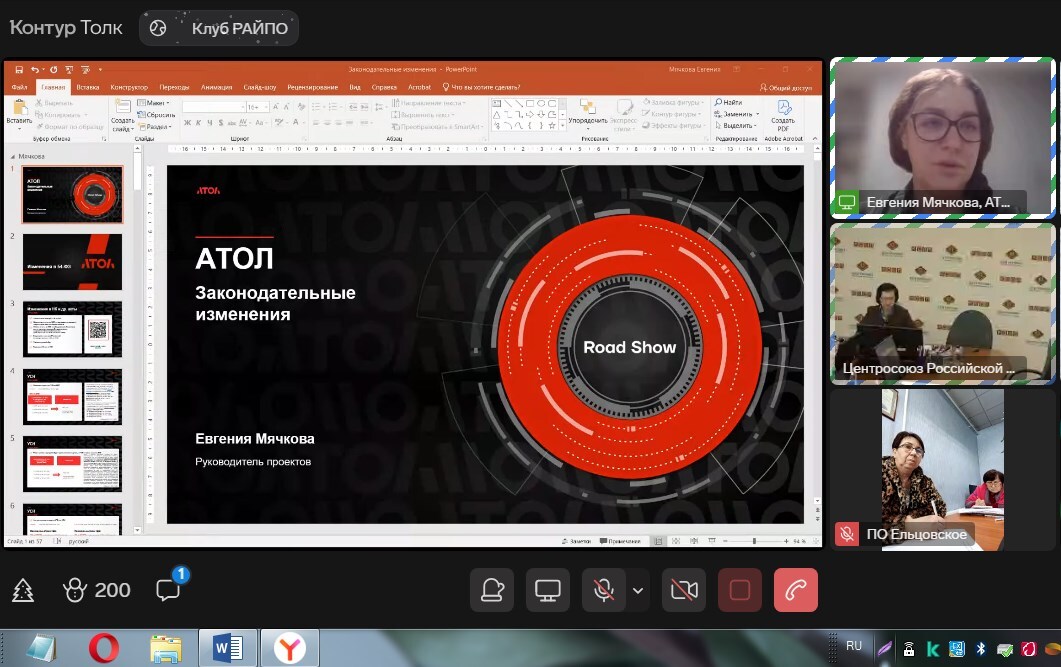Click the Создать PDF Acrobat button
This screenshot has width=1061, height=667.
783,116
